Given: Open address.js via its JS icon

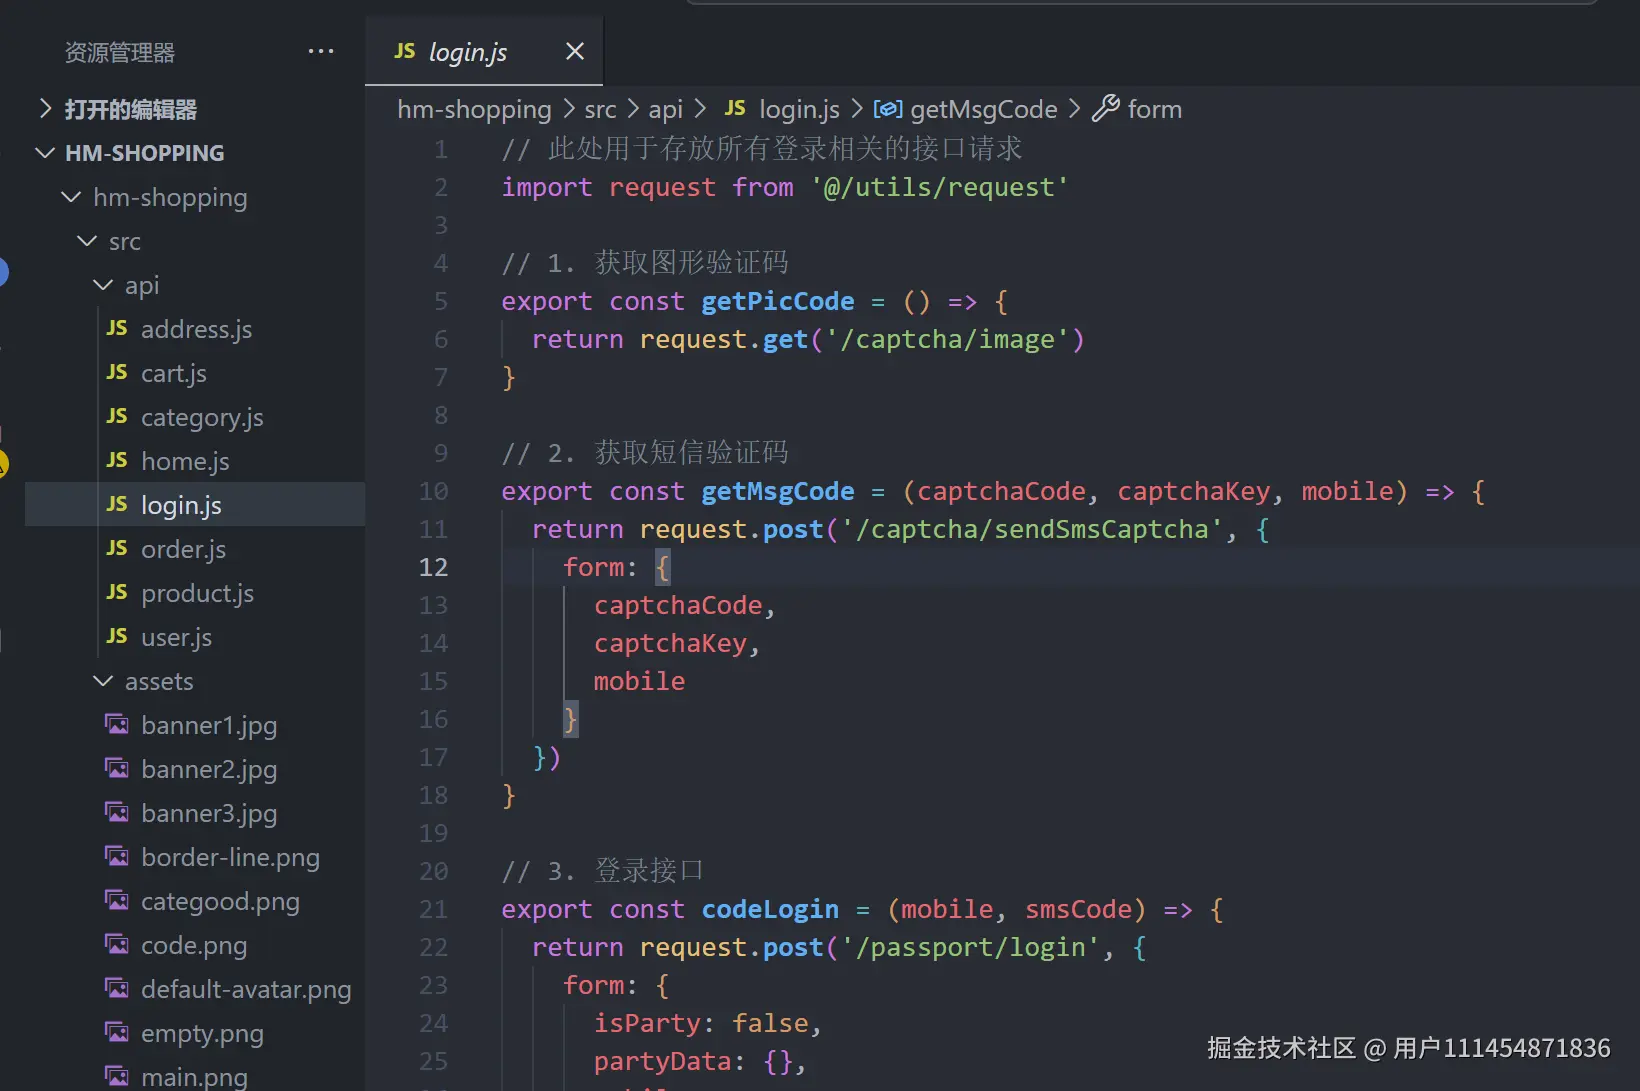Looking at the screenshot, I should [117, 328].
